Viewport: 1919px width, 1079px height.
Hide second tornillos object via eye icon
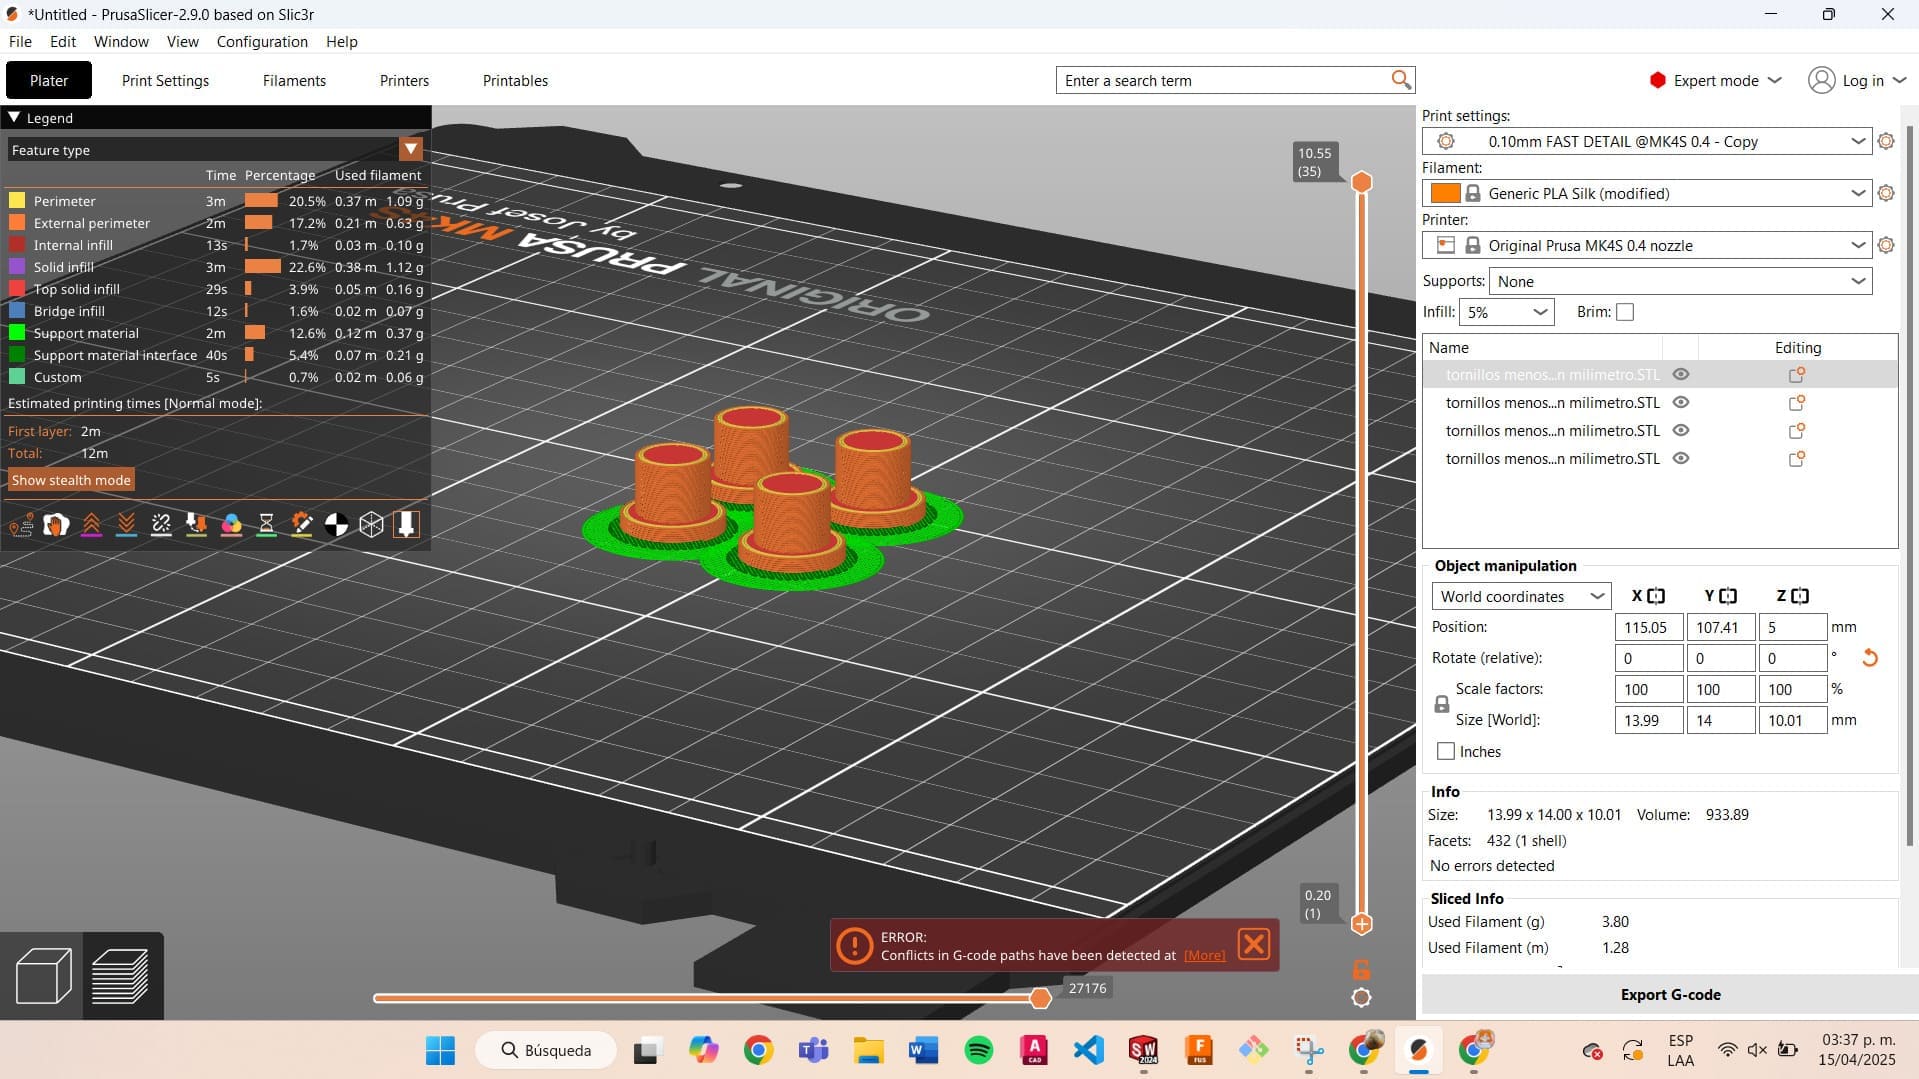(x=1681, y=403)
